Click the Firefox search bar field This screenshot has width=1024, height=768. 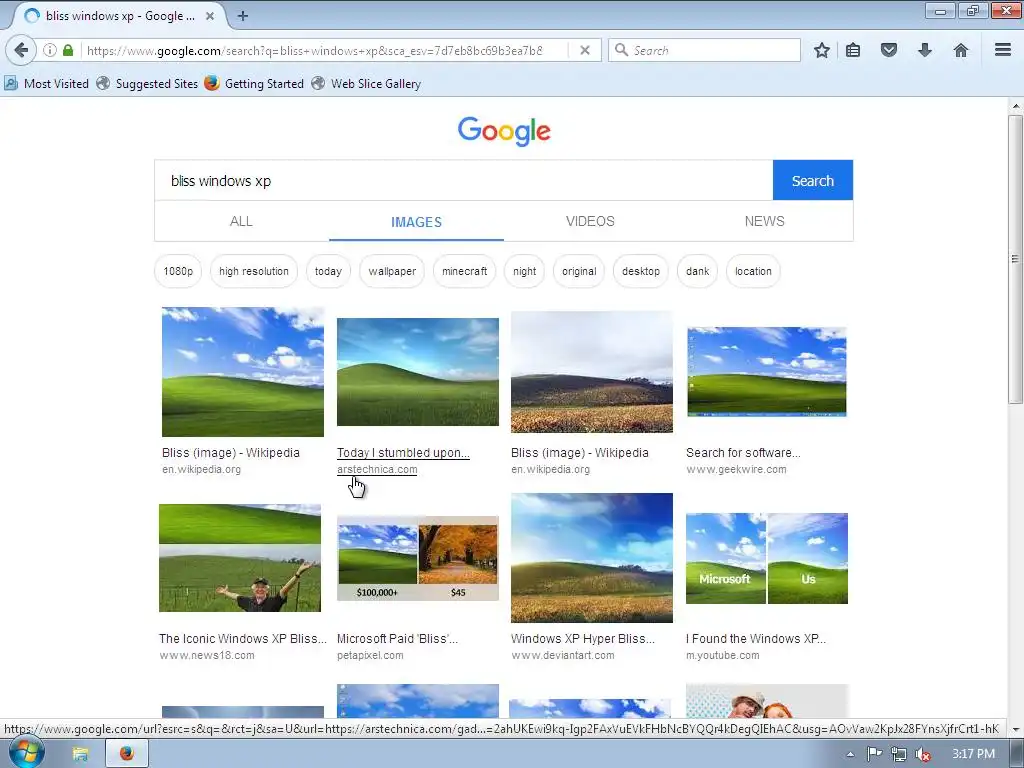[x=704, y=50]
